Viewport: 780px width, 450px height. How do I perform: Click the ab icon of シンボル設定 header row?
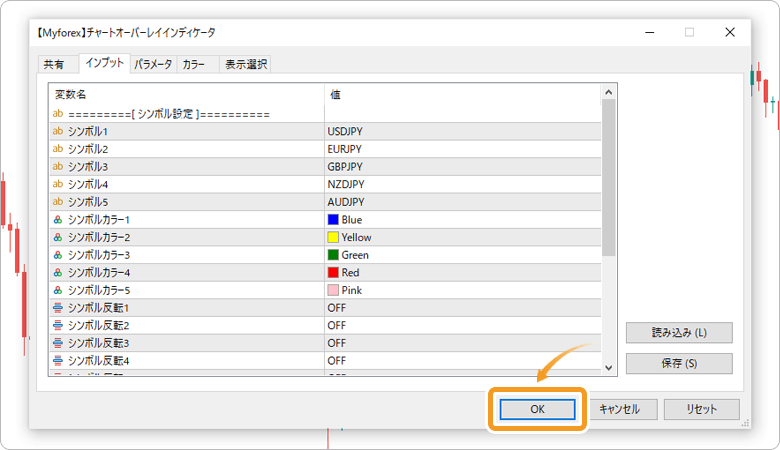pyautogui.click(x=58, y=114)
